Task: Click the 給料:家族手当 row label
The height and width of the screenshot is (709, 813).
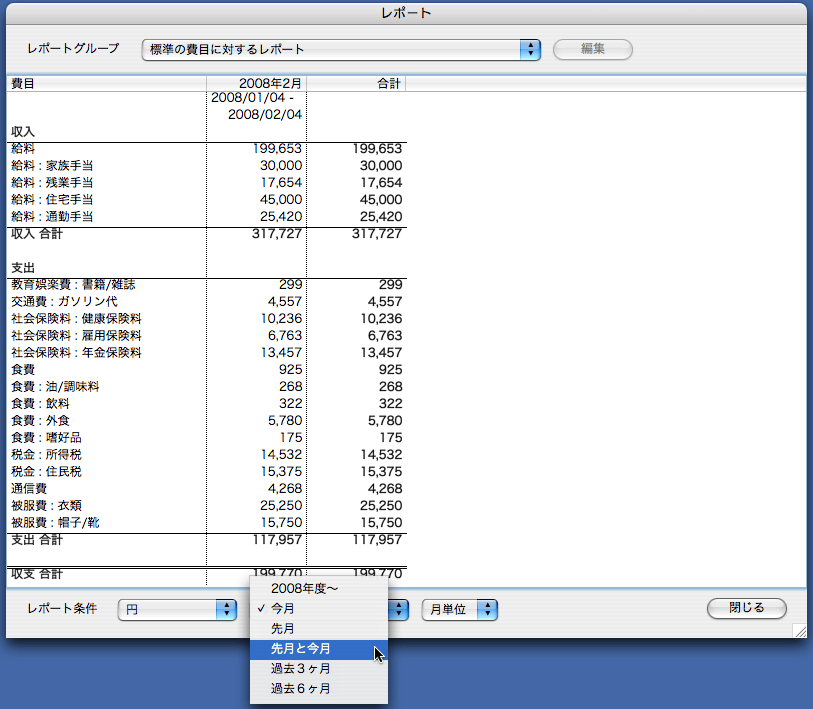Action: pyautogui.click(x=52, y=166)
